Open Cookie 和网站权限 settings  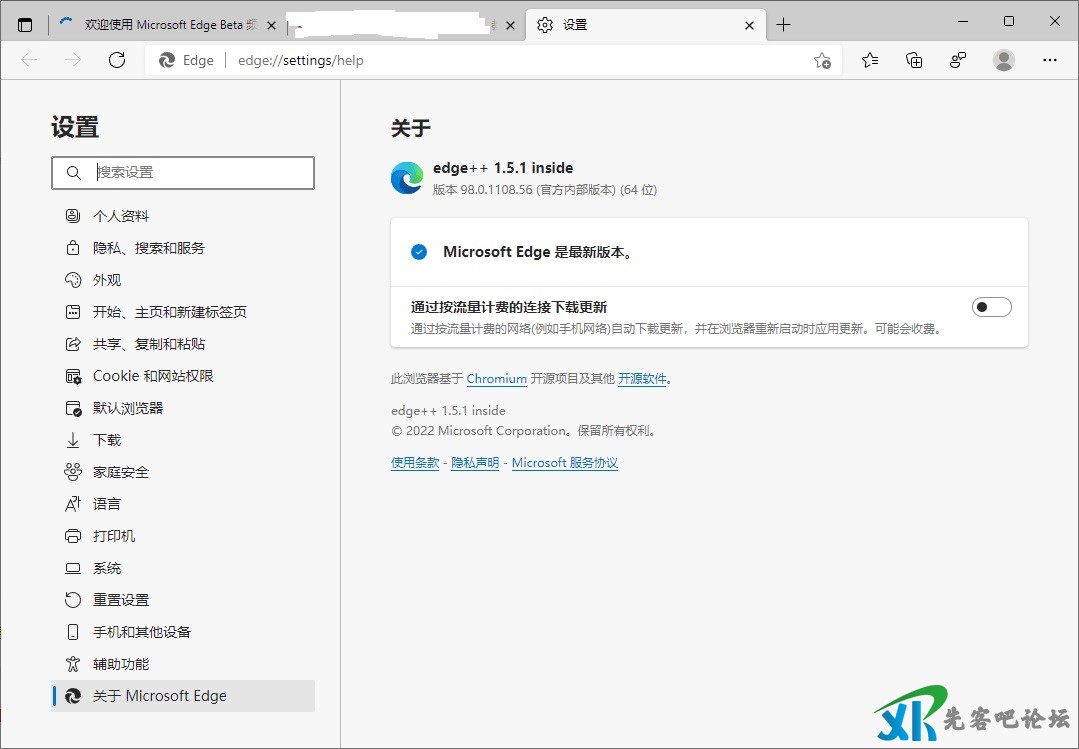pyautogui.click(x=153, y=376)
